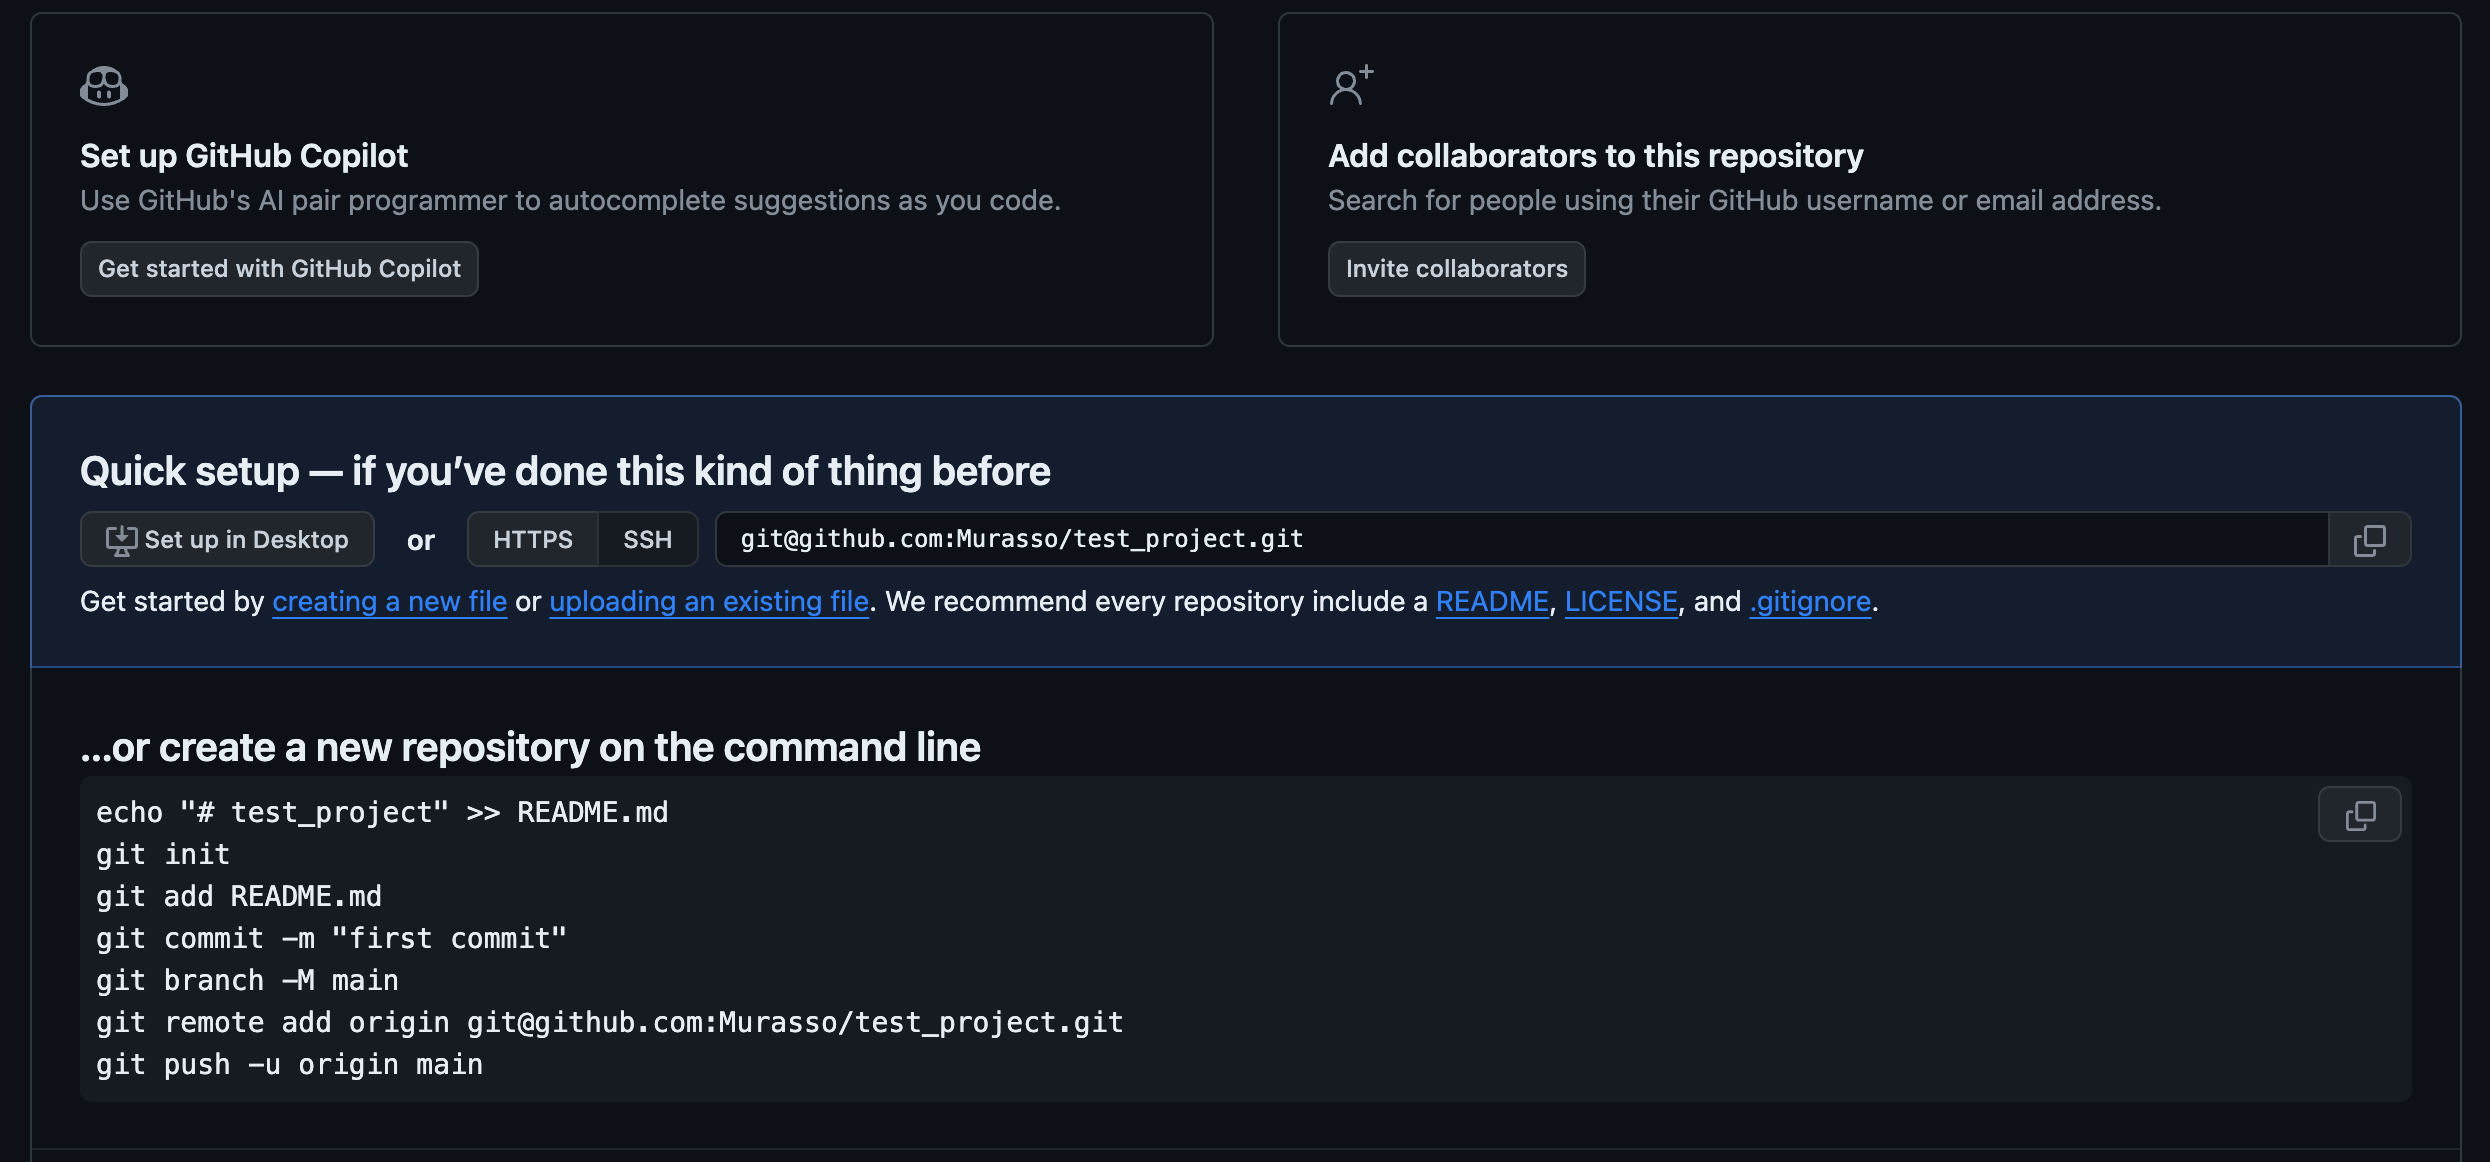Viewport: 2490px width, 1162px height.
Task: Open the .gitignore link
Action: tap(1810, 602)
